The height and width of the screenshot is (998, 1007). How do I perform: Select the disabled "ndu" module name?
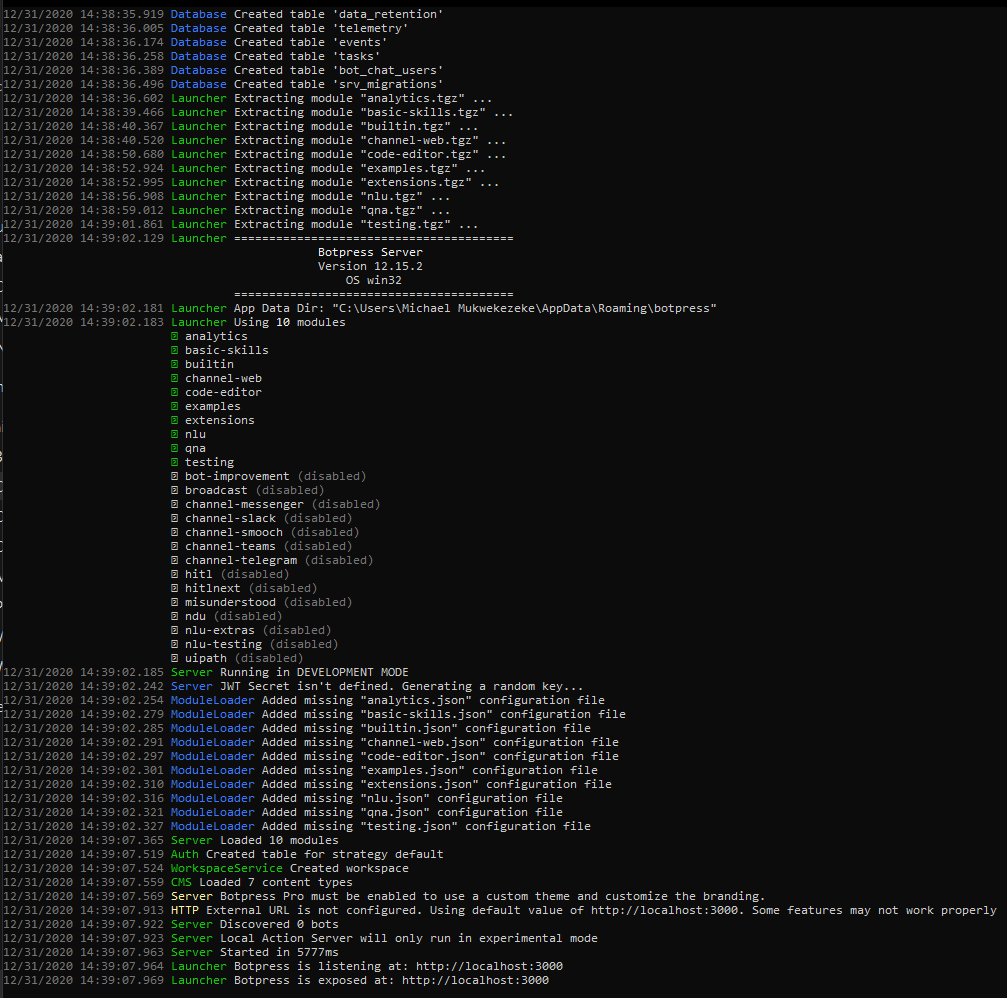(195, 617)
